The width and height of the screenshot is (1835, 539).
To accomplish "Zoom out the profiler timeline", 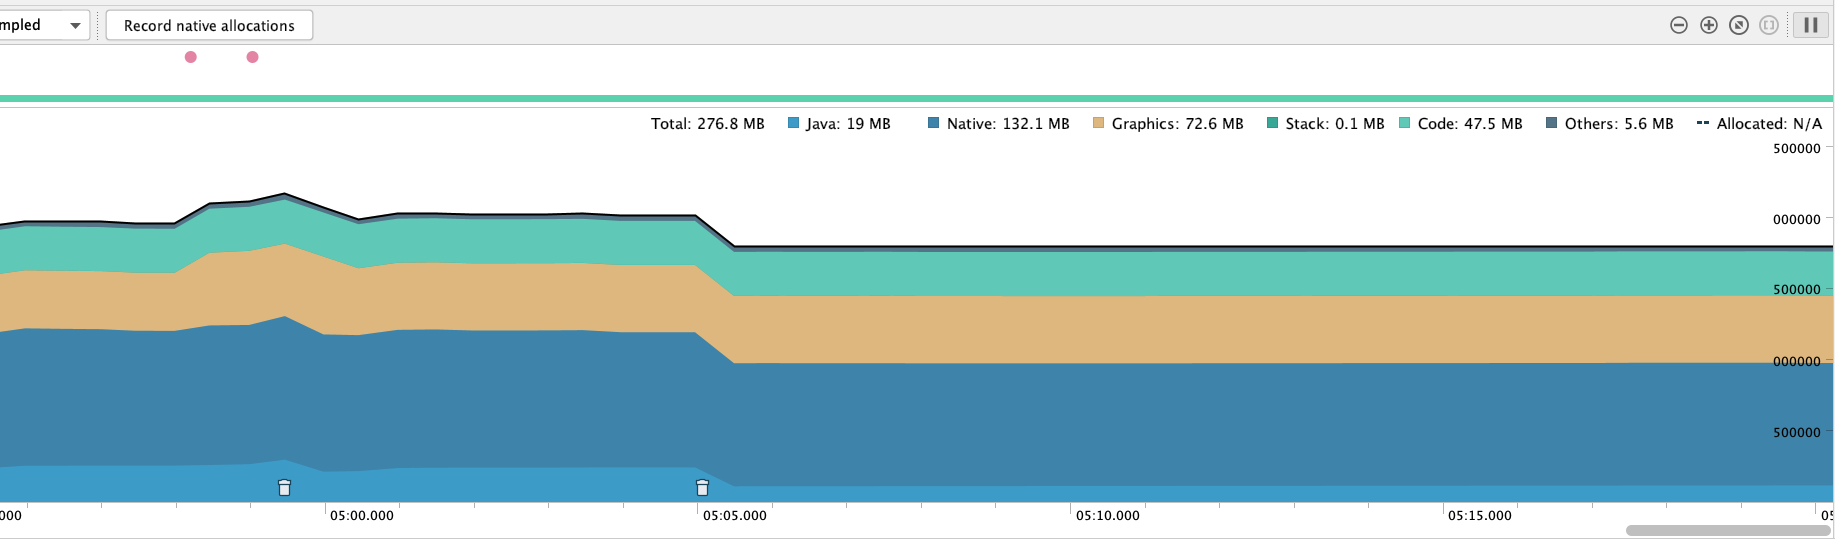I will (1679, 25).
